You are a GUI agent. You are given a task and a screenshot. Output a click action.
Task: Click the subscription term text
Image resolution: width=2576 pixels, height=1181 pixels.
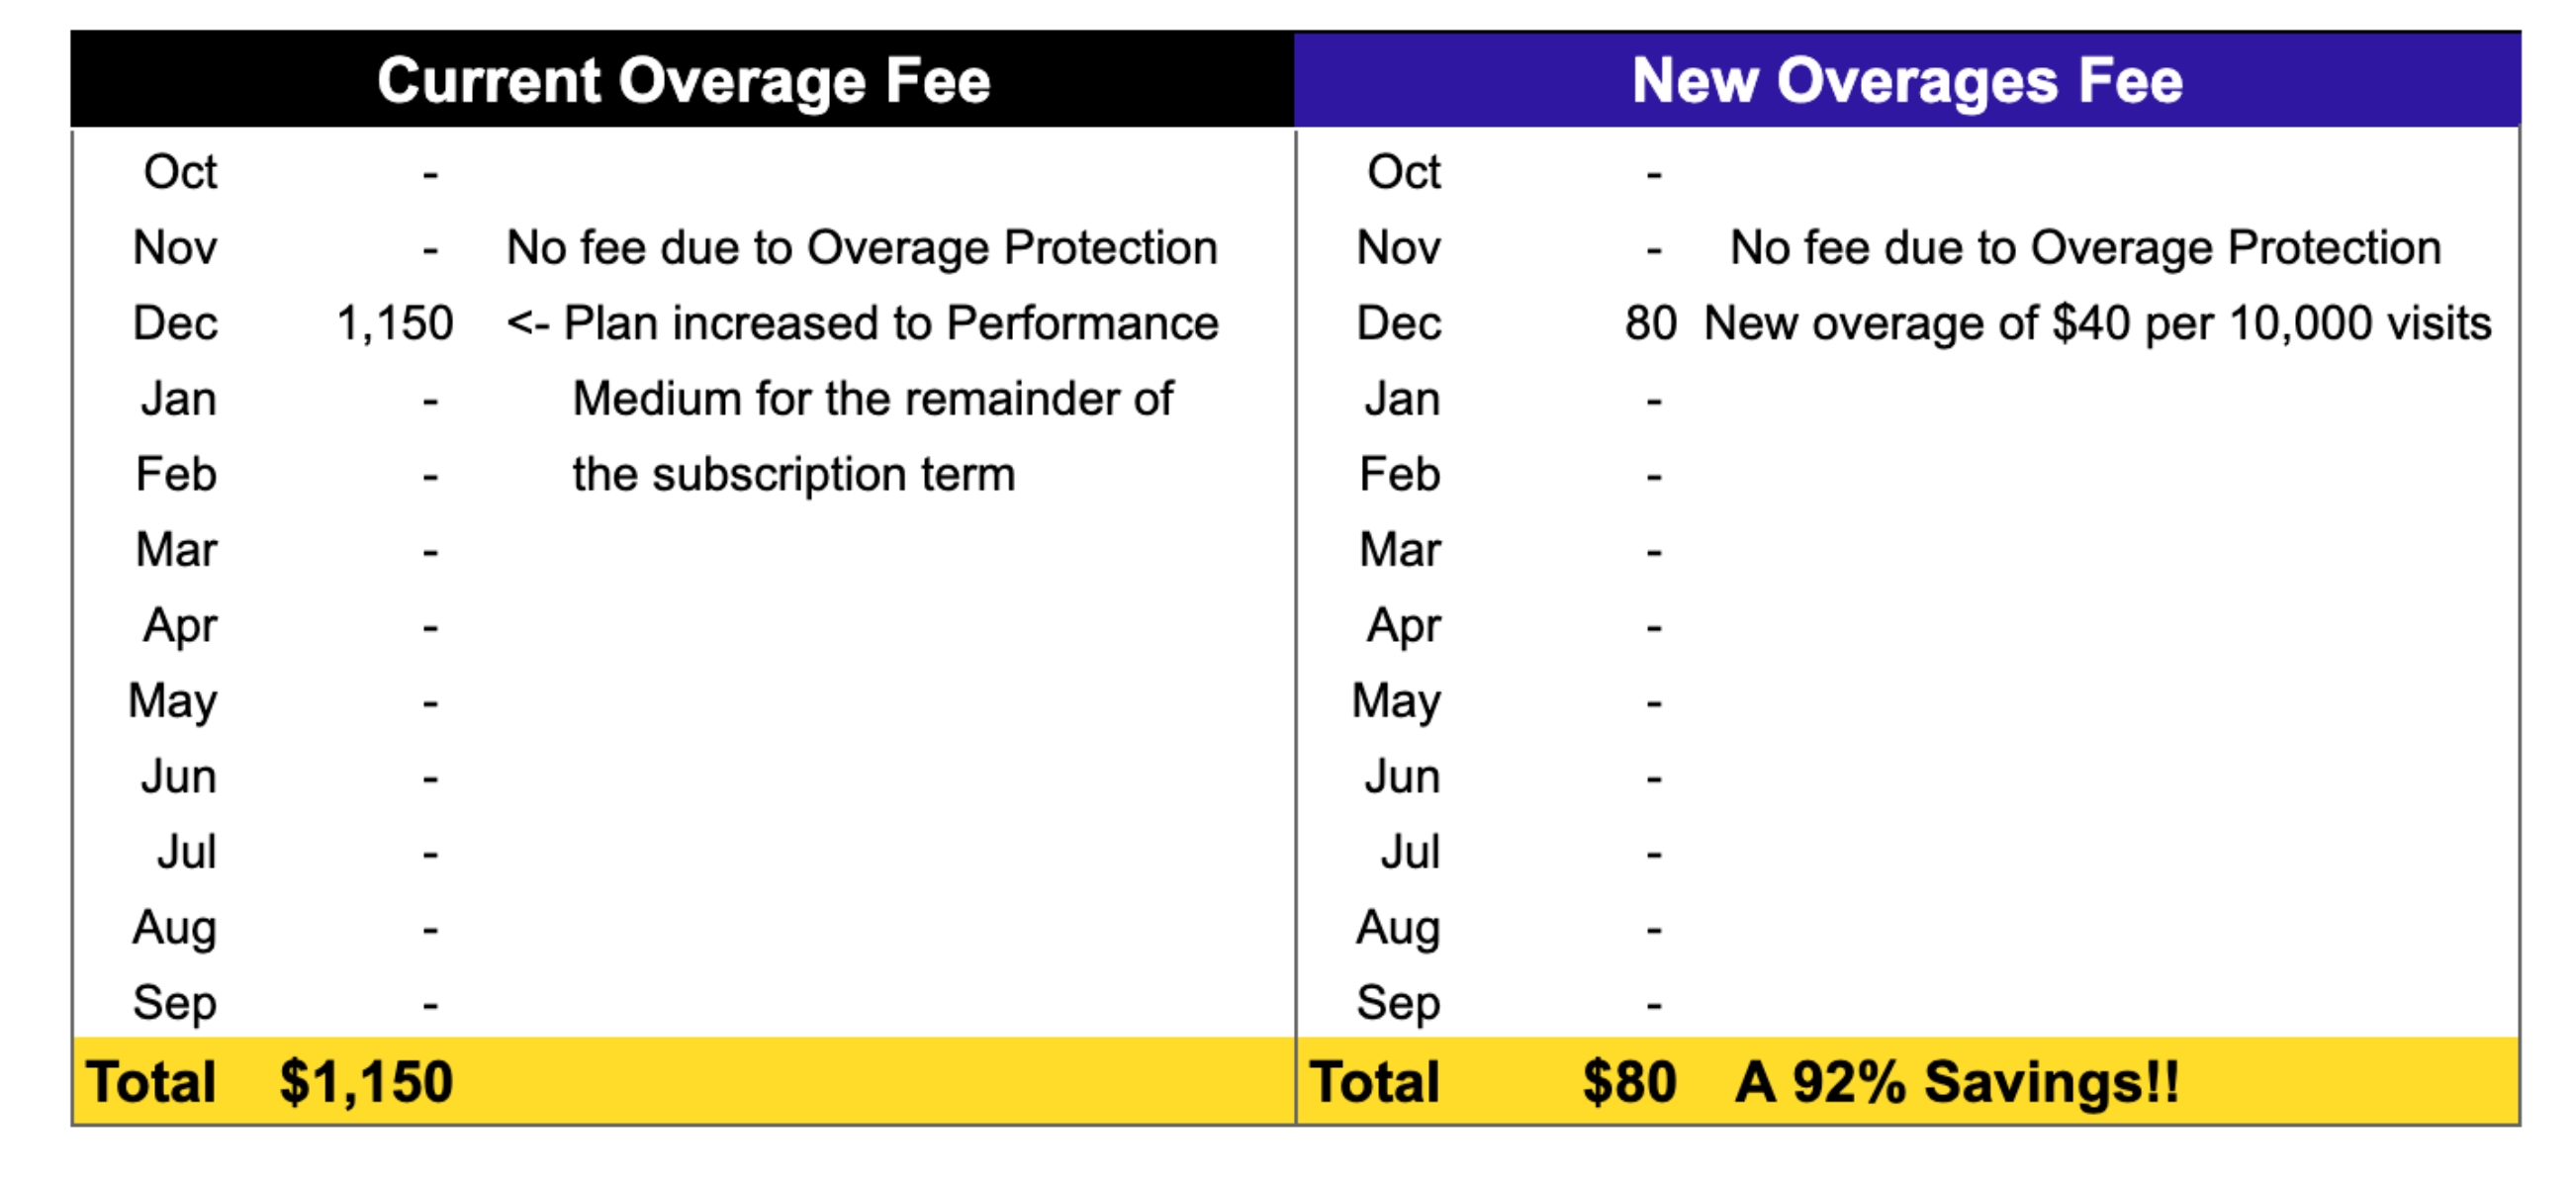click(x=793, y=474)
